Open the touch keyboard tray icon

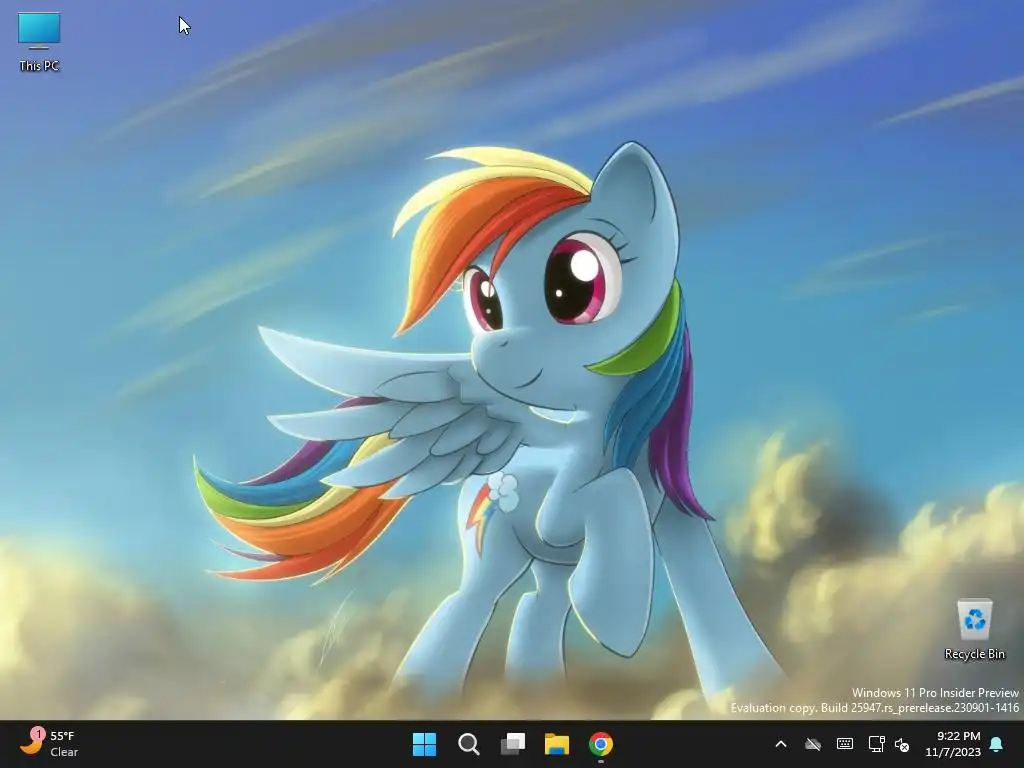844,744
